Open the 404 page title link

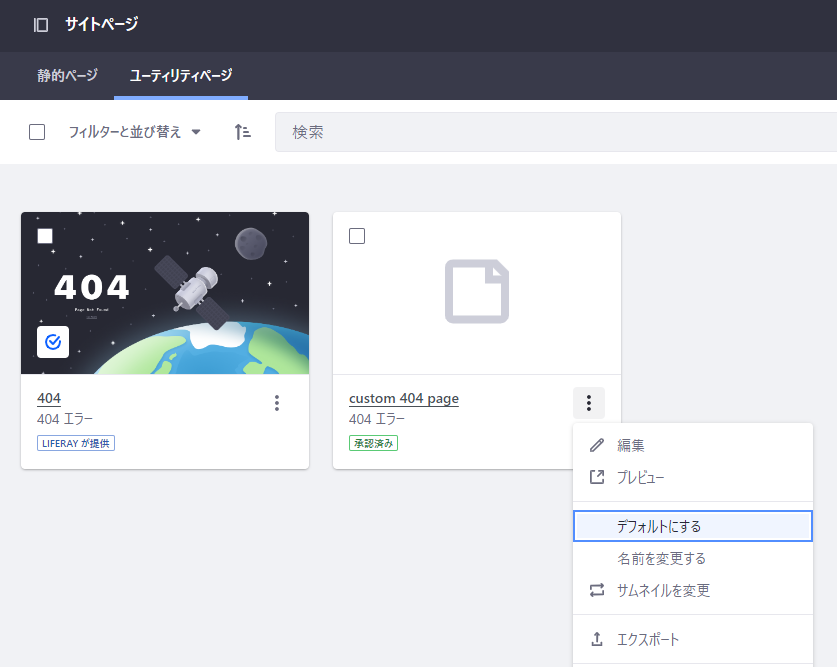tap(49, 398)
